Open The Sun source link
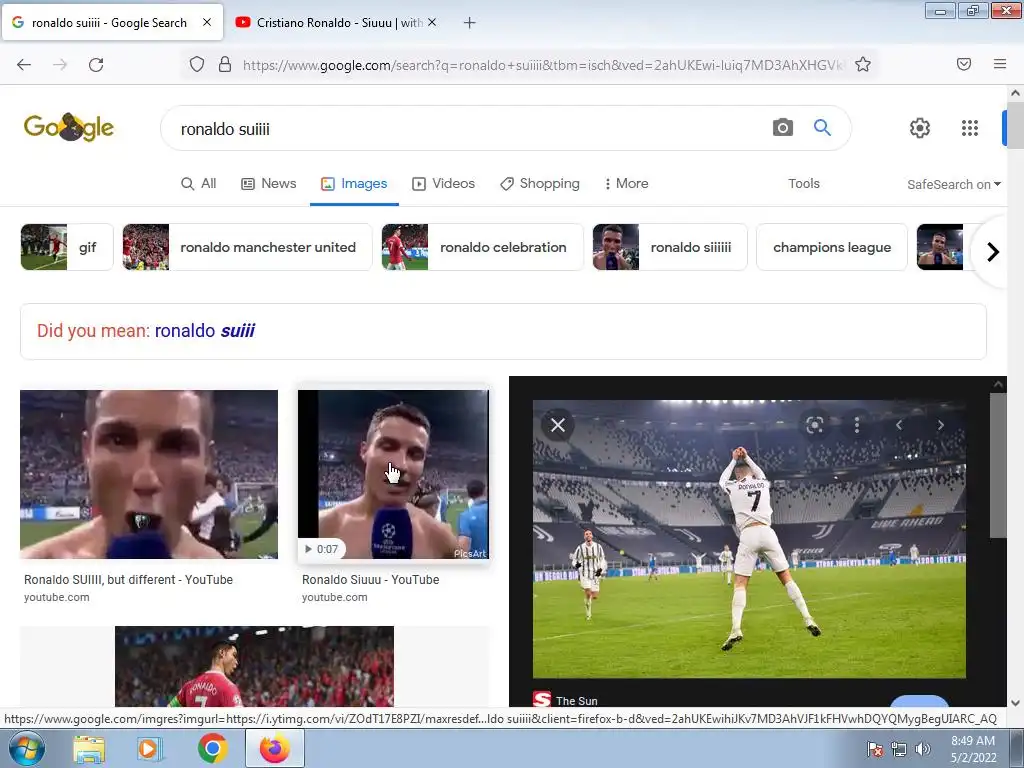Image resolution: width=1024 pixels, height=768 pixels. coord(566,700)
